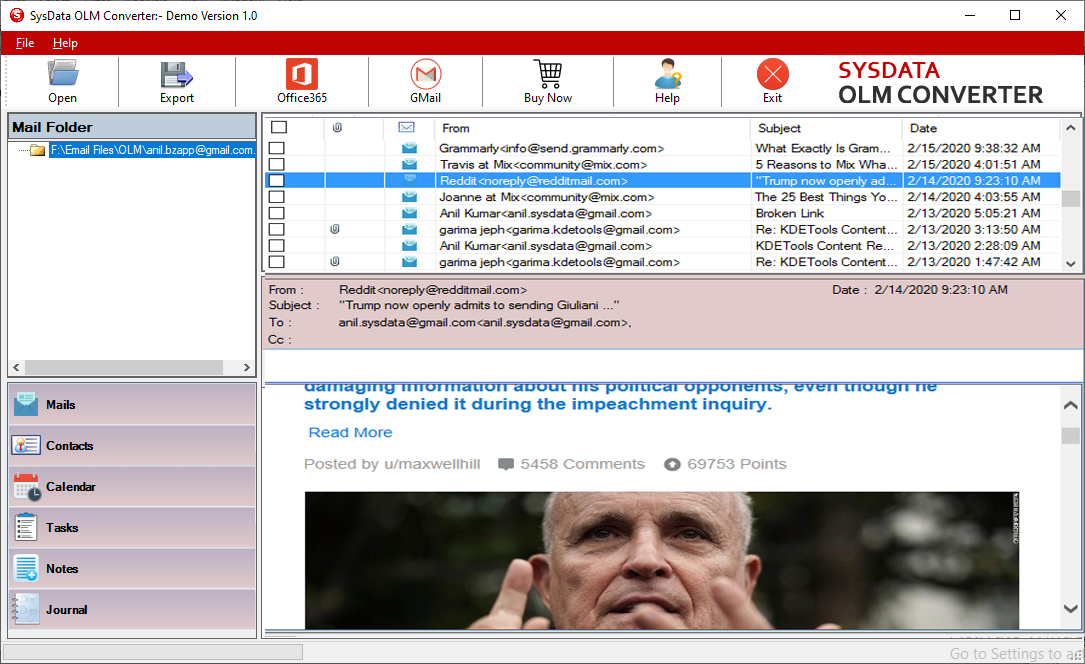Open the Journal section icon
This screenshot has width=1085, height=664.
[x=26, y=609]
